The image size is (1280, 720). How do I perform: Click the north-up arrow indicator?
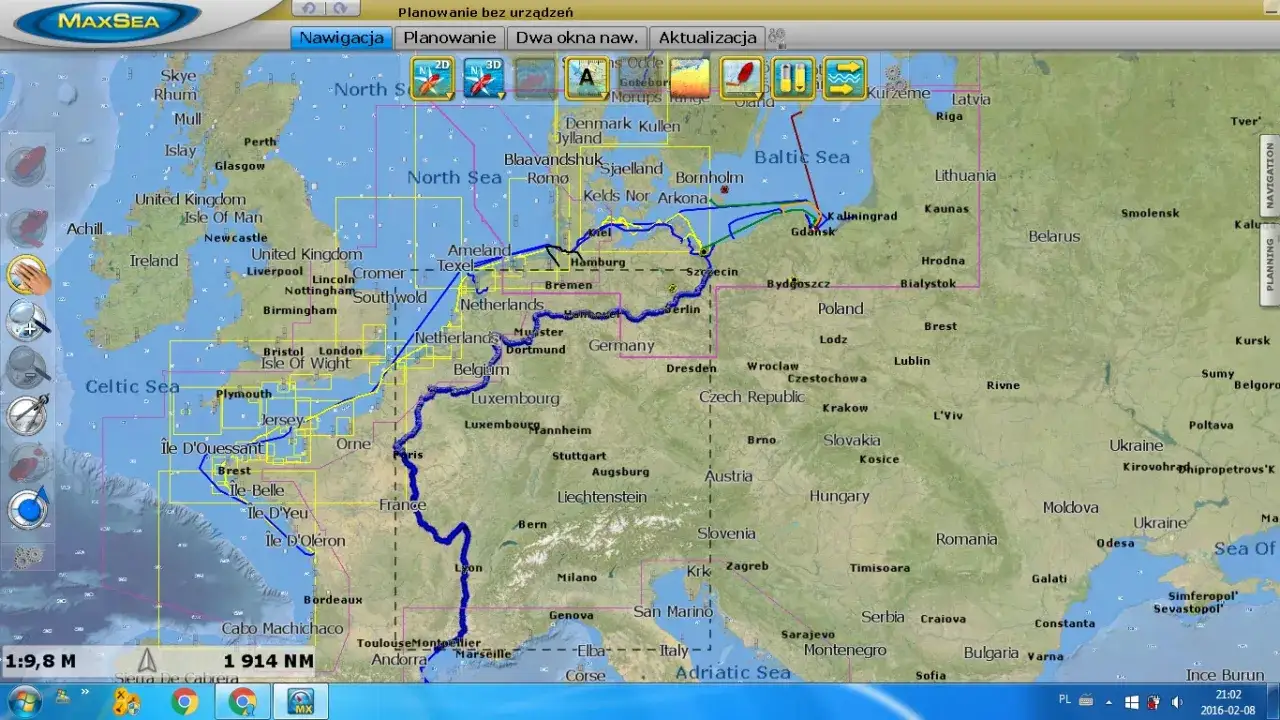147,660
